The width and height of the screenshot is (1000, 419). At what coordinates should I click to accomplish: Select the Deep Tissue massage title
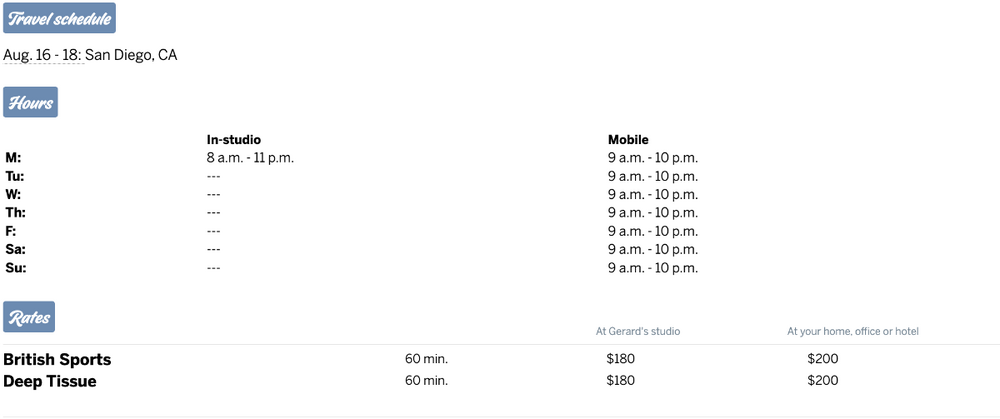pyautogui.click(x=50, y=381)
